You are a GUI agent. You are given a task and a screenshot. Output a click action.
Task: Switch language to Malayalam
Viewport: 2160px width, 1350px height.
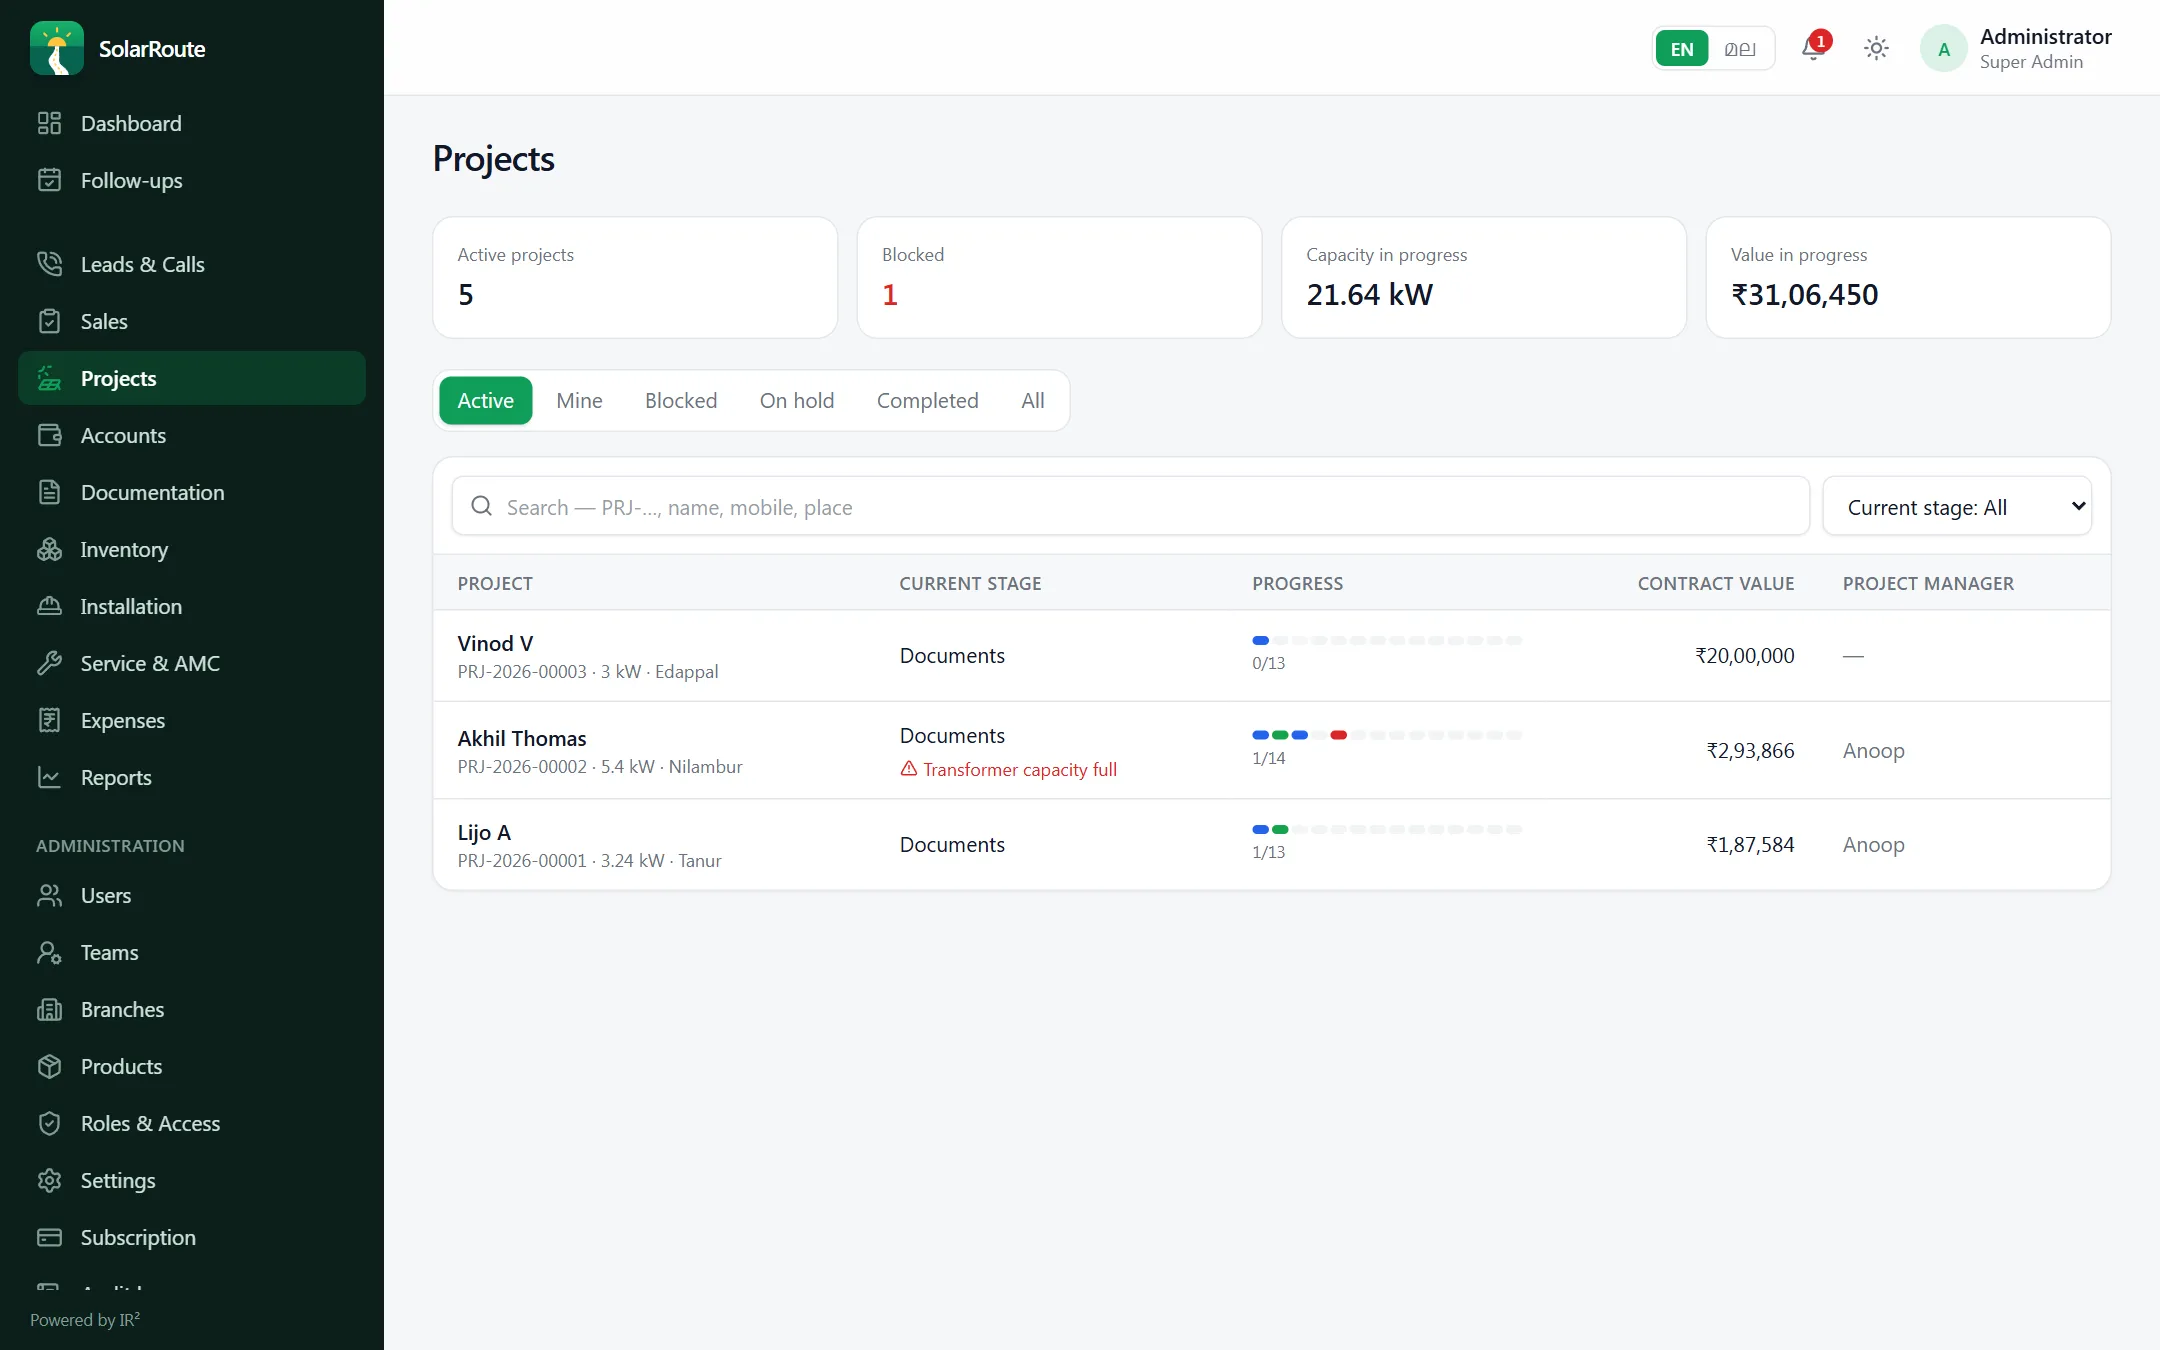[x=1740, y=48]
